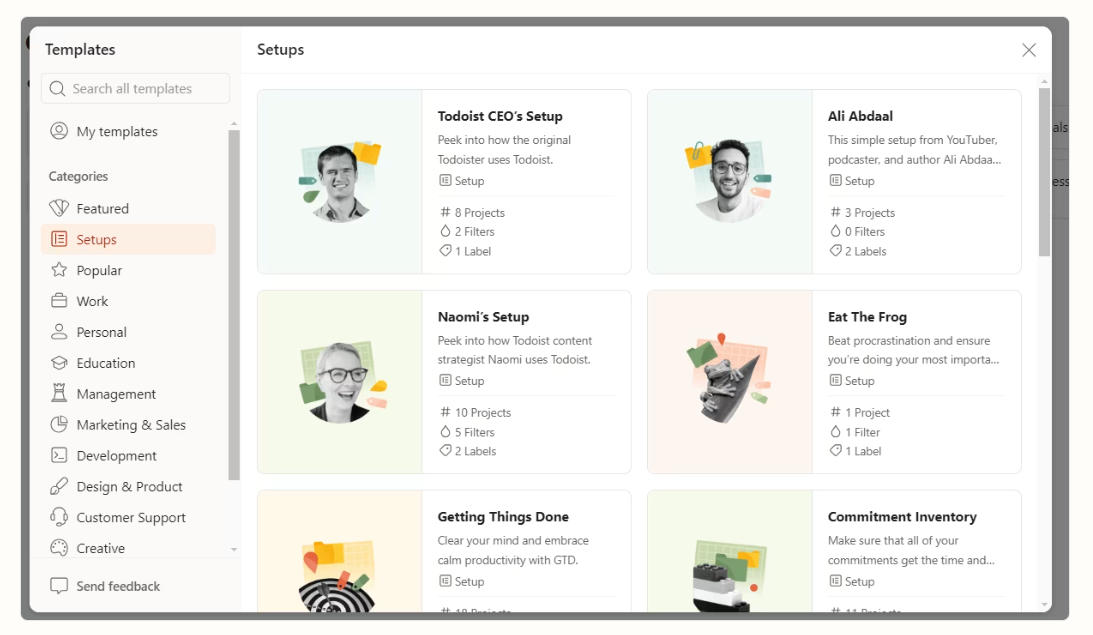Screen dimensions: 1093x635
Task: Click the Featured diamond icon
Action: 59,208
